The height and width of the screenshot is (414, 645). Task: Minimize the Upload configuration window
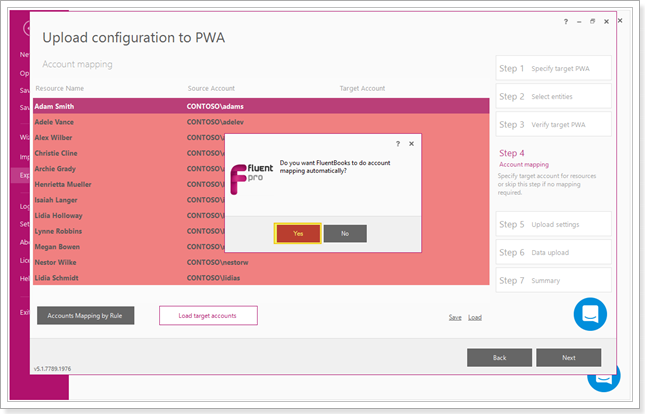coord(579,21)
